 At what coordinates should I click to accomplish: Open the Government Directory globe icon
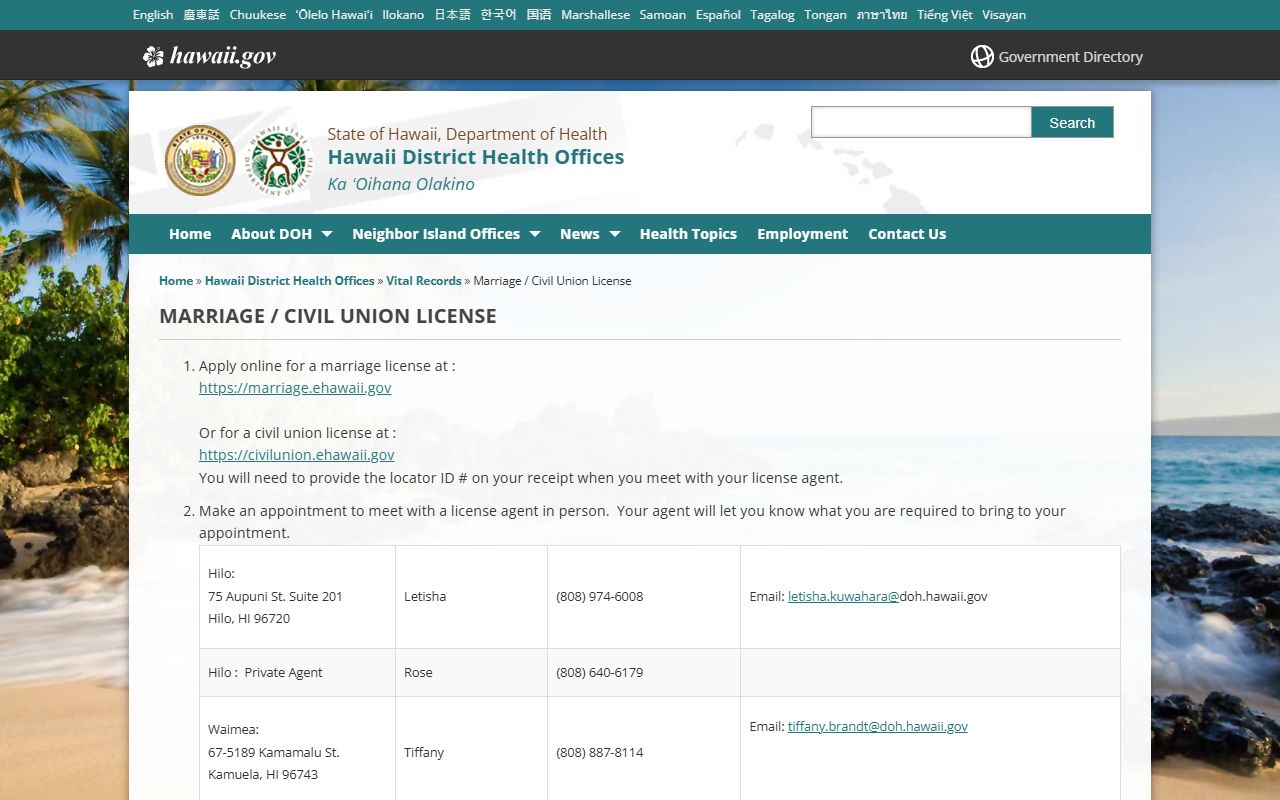point(982,57)
